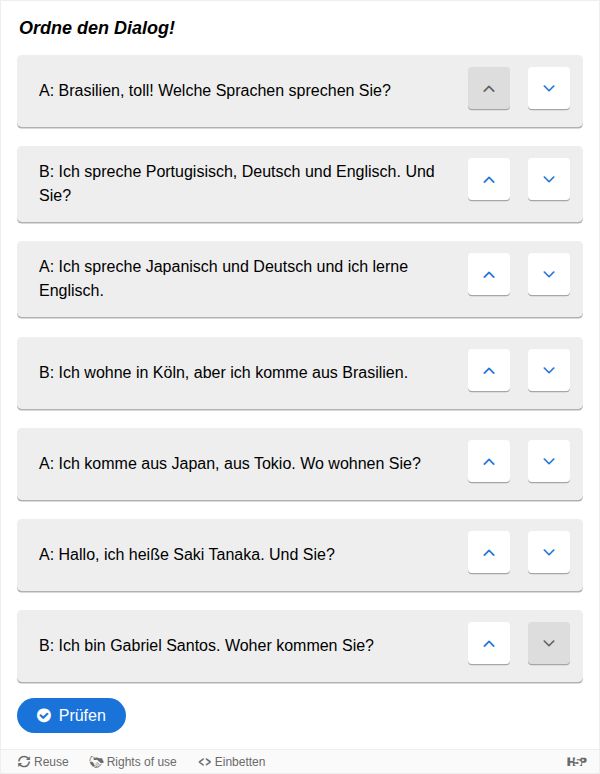Screen dimensions: 600x774
Task: Move 'Hallo, ich heiße Saki Tanaka' down
Action: pyautogui.click(x=548, y=553)
